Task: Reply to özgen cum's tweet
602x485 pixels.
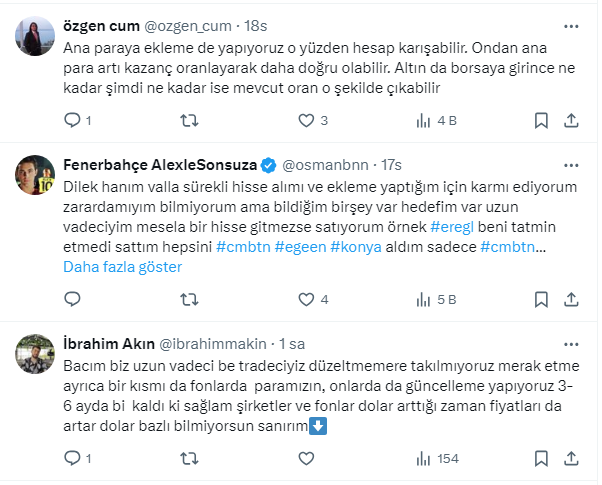Action: (x=72, y=120)
